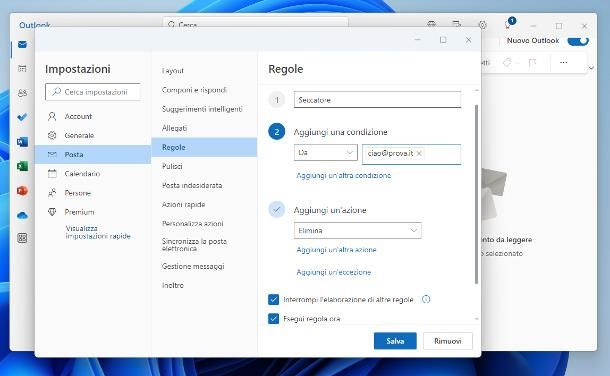The width and height of the screenshot is (610, 376).
Task: Maximize the Impostazioni dialog window
Action: pos(443,40)
